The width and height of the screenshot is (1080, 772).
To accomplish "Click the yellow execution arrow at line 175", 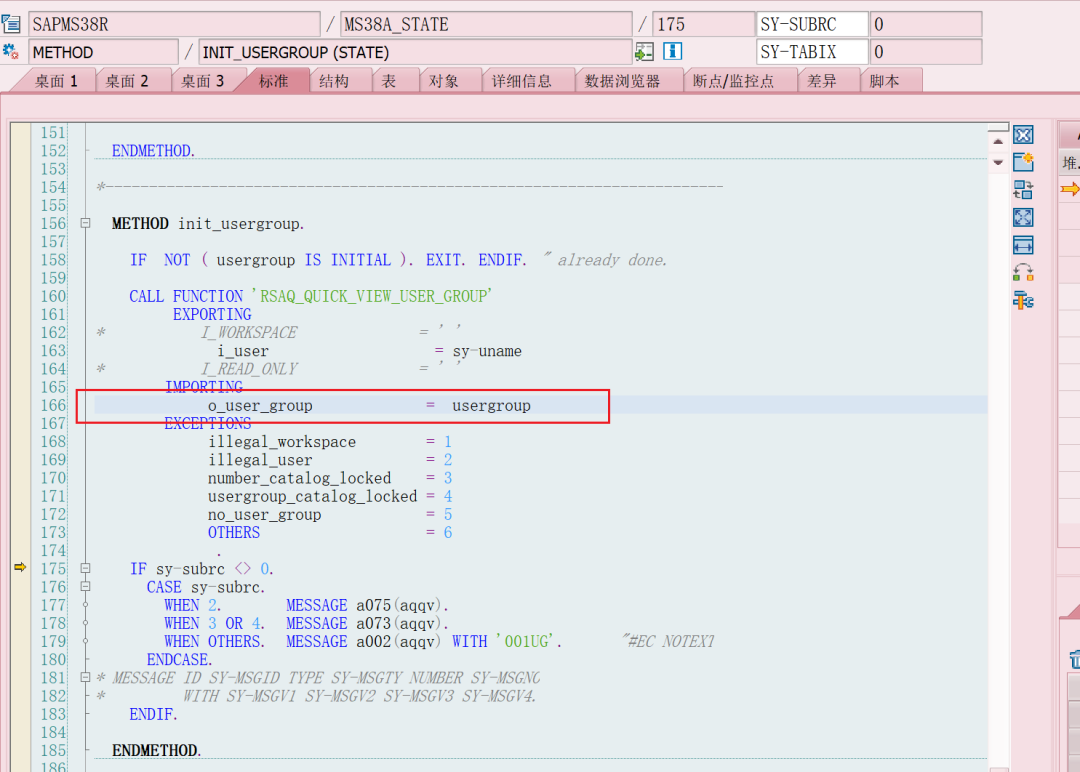I will point(20,567).
